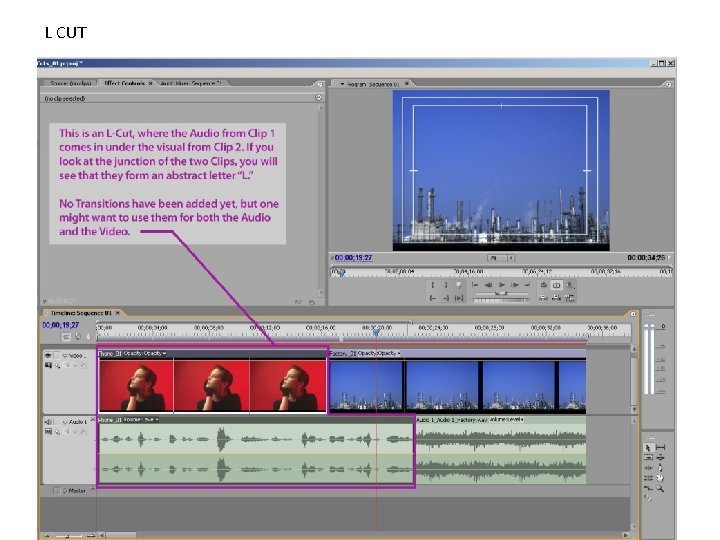Set Encore chapter marker in timeline
Image resolution: width=720 pixels, height=540 pixels.
click(78, 337)
